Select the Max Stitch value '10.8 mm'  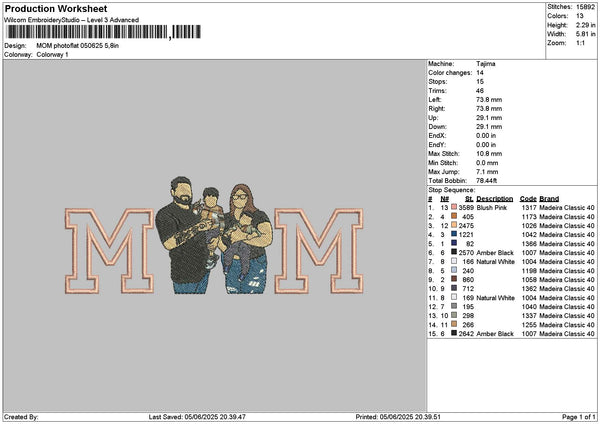(x=489, y=153)
